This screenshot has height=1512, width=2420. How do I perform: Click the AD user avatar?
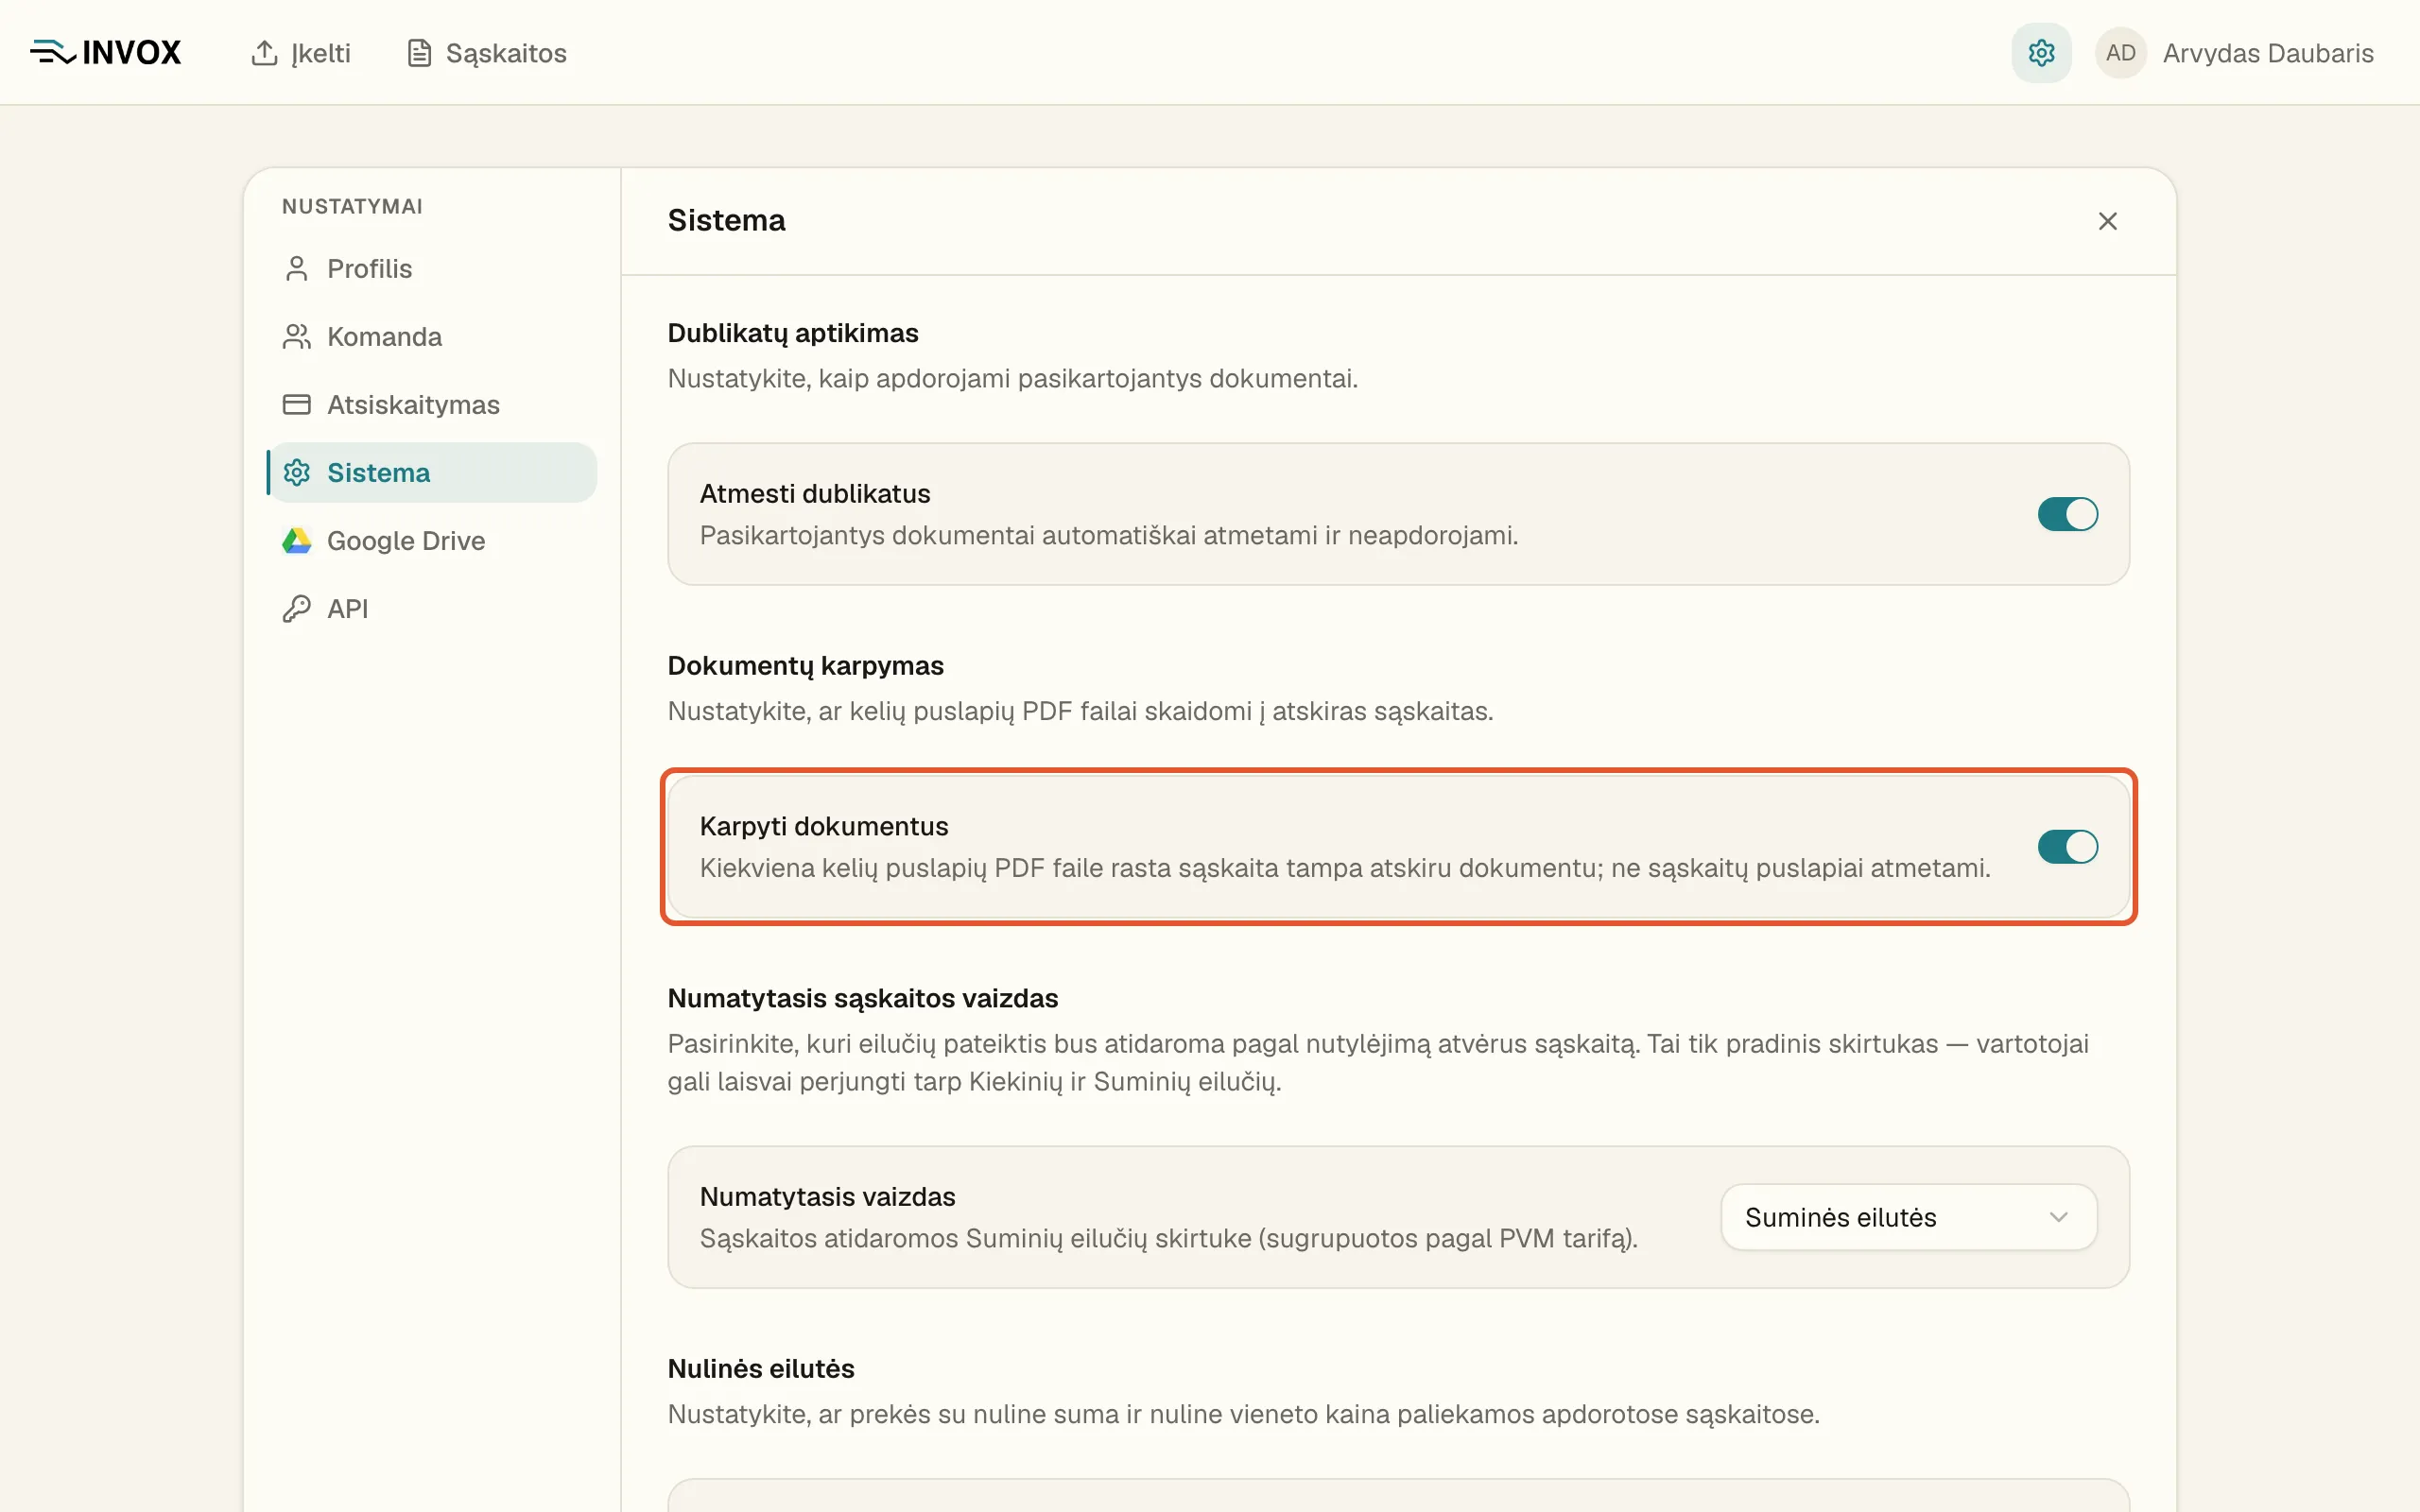2120,53
